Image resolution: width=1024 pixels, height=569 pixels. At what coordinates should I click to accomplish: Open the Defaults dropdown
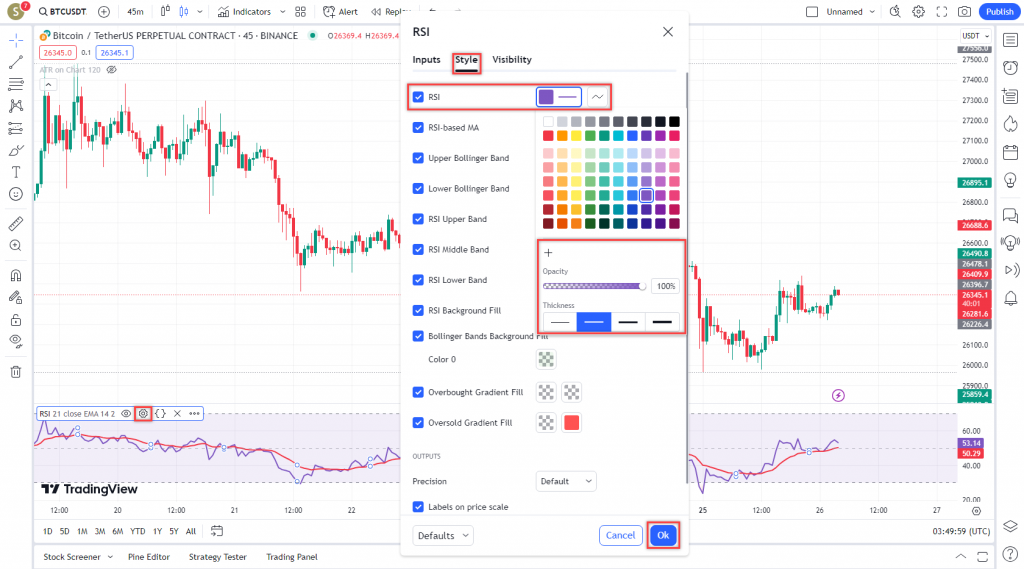click(443, 536)
